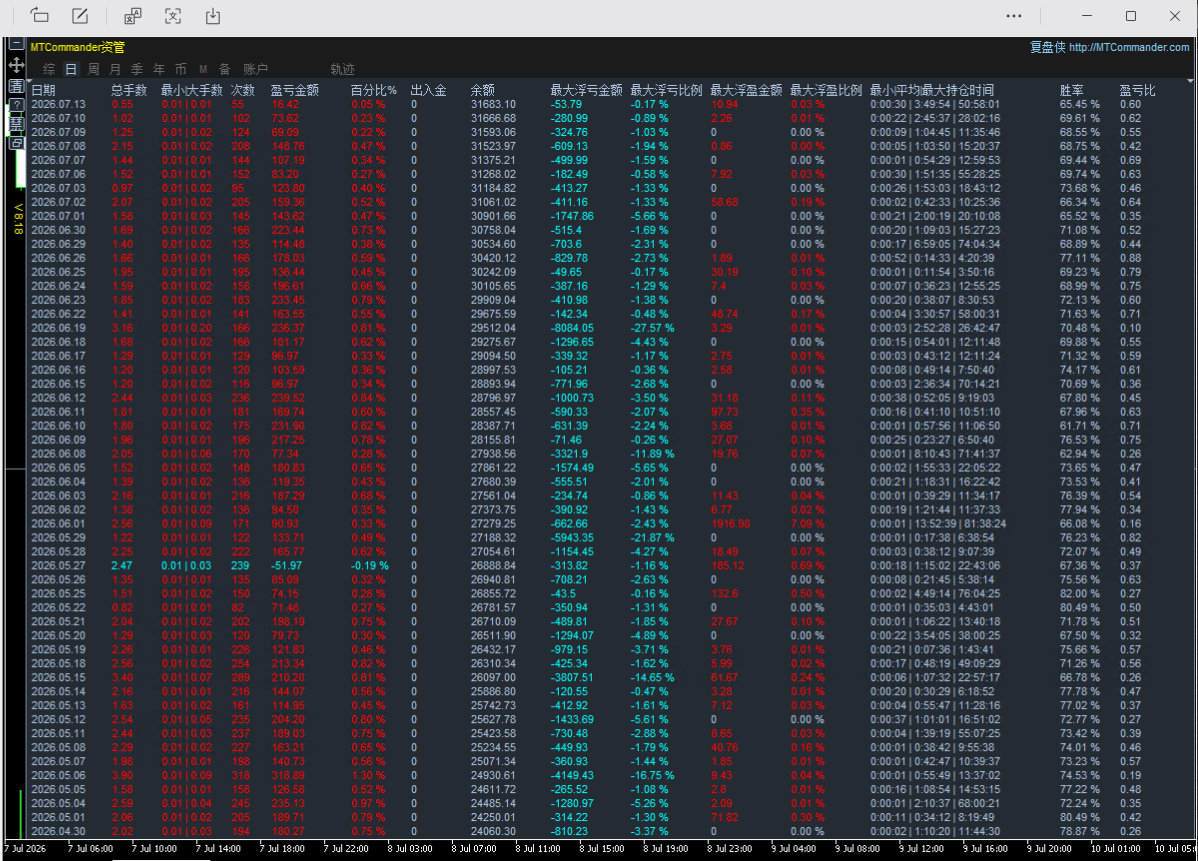Click the question mark help icon
This screenshot has height=861, width=1198.
16,105
